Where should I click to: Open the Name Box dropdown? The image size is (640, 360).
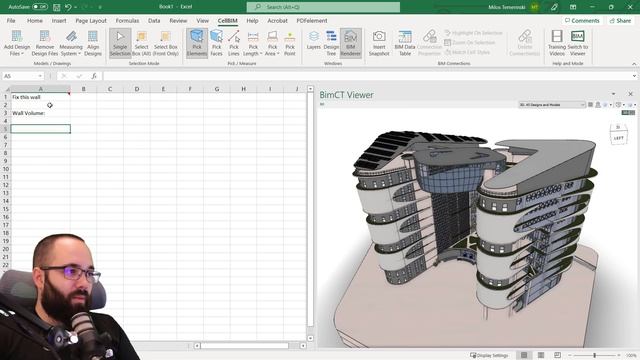40,76
